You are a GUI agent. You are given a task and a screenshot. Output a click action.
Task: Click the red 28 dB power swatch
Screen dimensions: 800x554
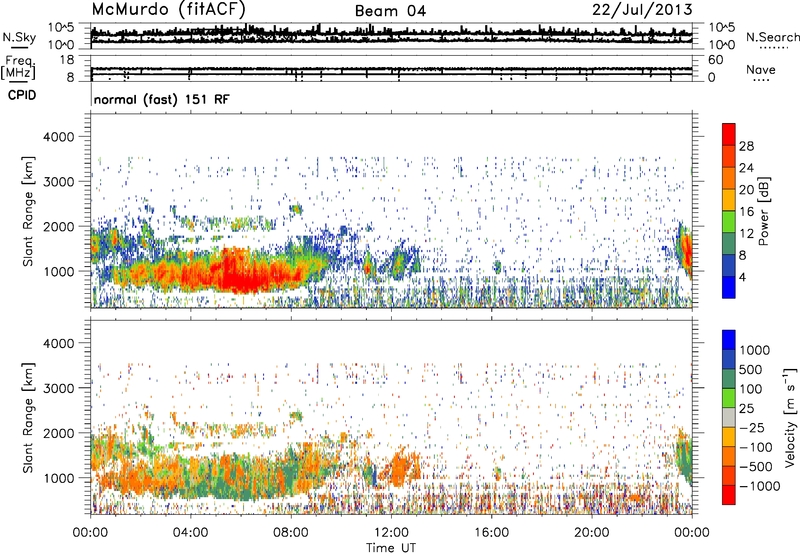click(729, 134)
